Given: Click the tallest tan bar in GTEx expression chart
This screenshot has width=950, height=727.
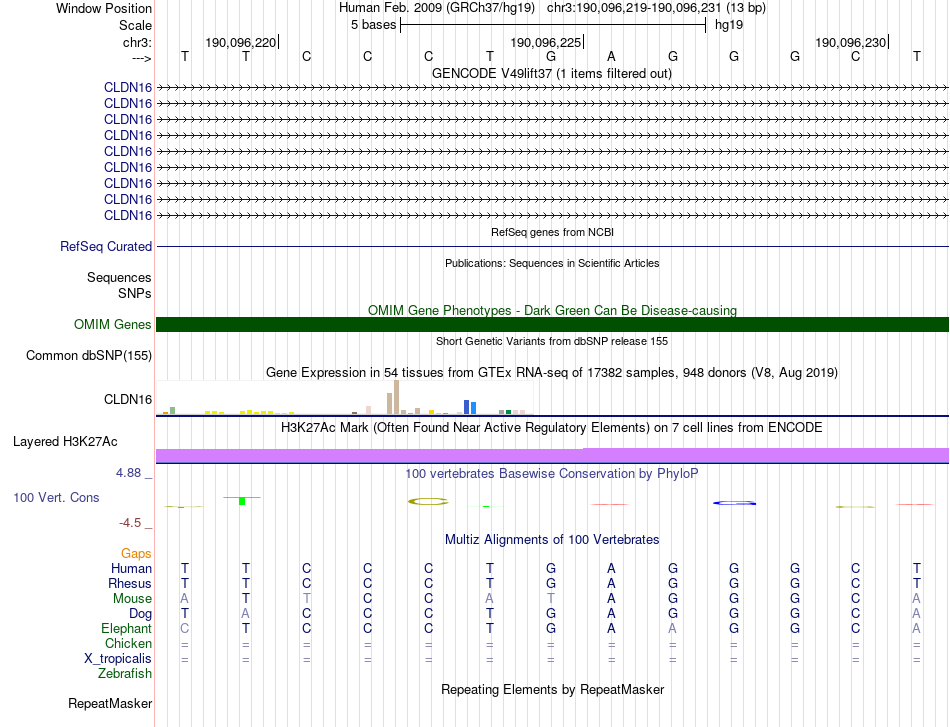Looking at the screenshot, I should 396,397.
